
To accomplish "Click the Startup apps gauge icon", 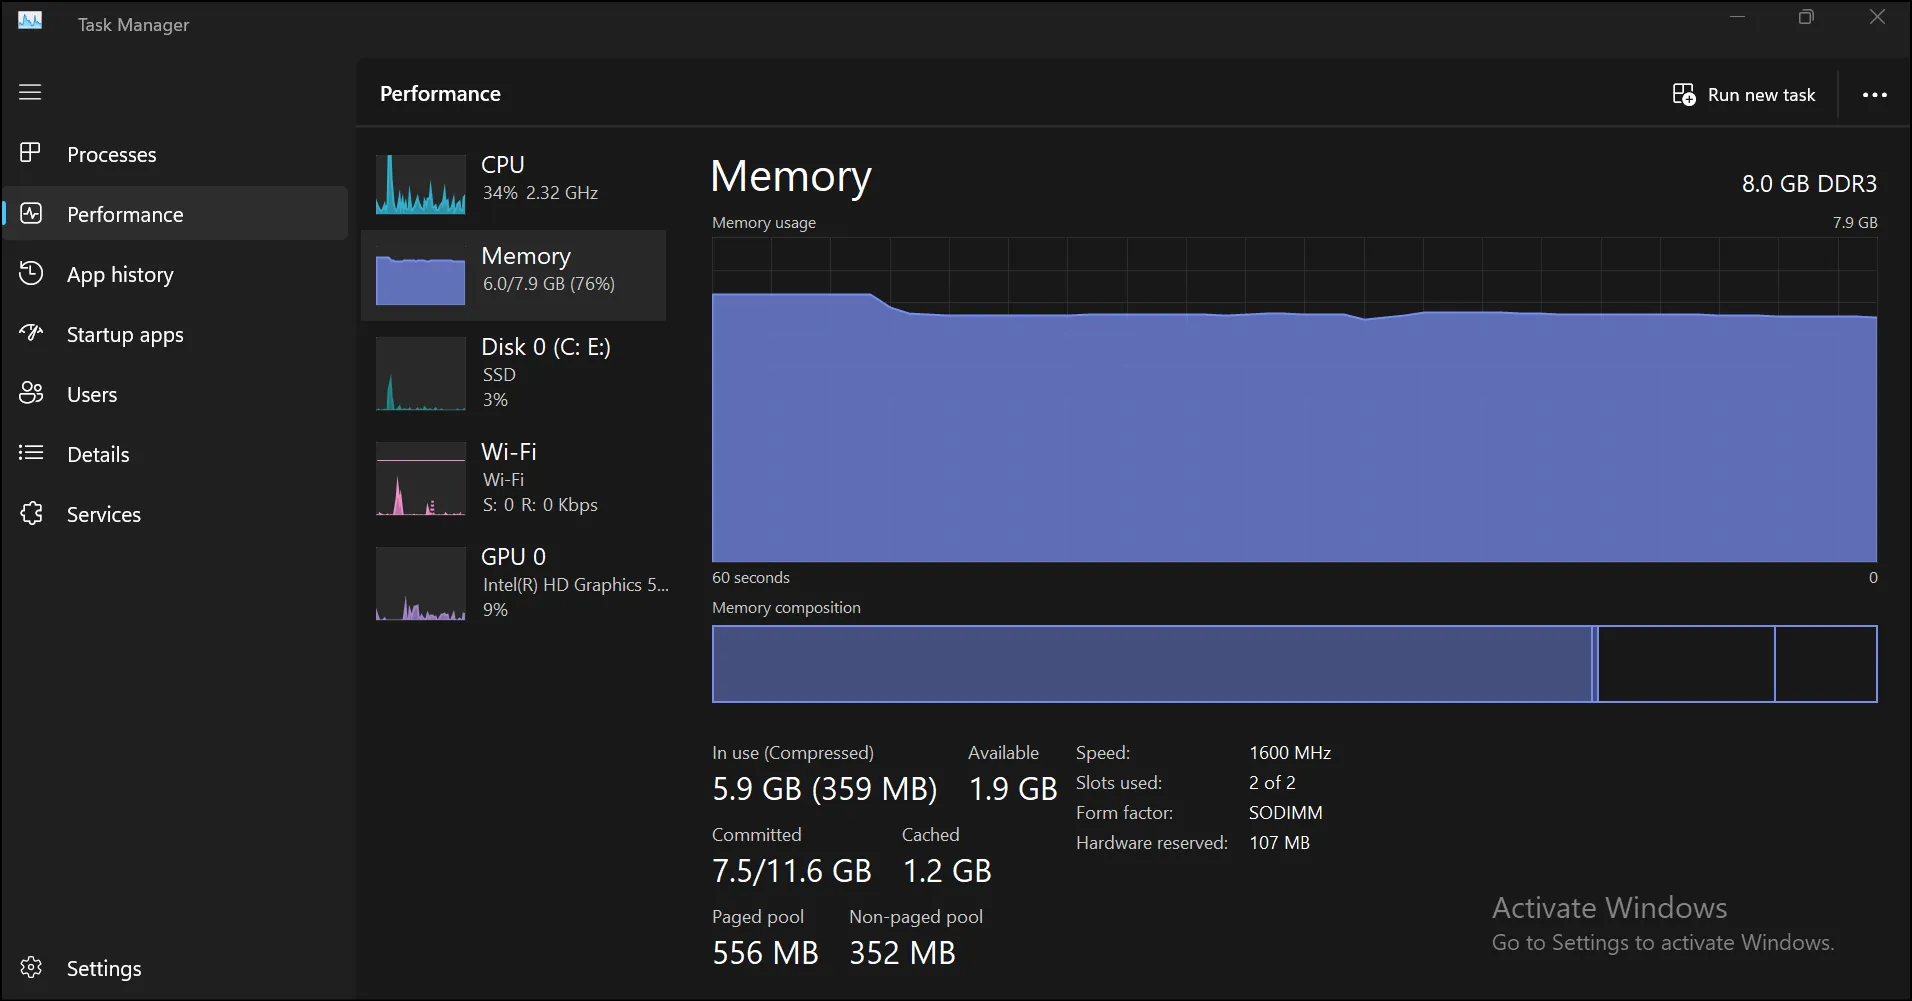I will click(31, 333).
